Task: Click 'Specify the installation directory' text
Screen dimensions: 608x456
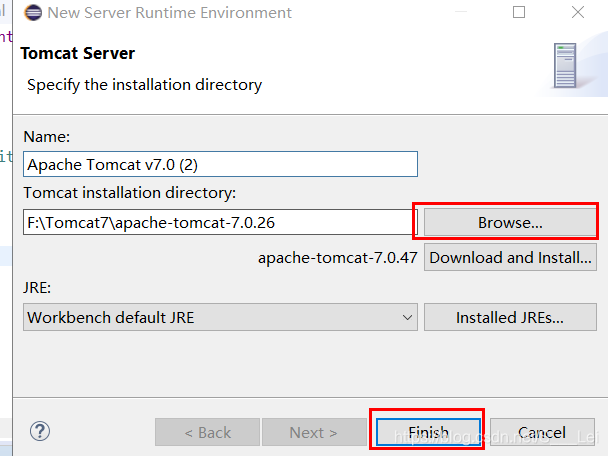Action: point(145,85)
